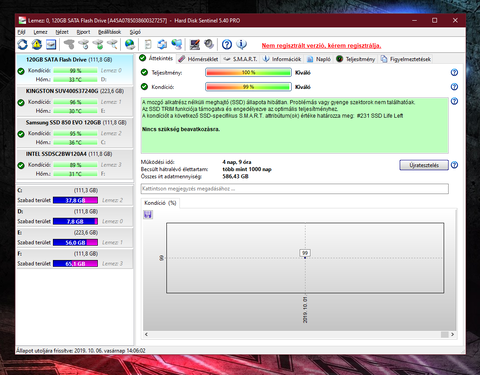Click F: free space bar 65,1 GB
480x375 pixels.
click(75, 264)
